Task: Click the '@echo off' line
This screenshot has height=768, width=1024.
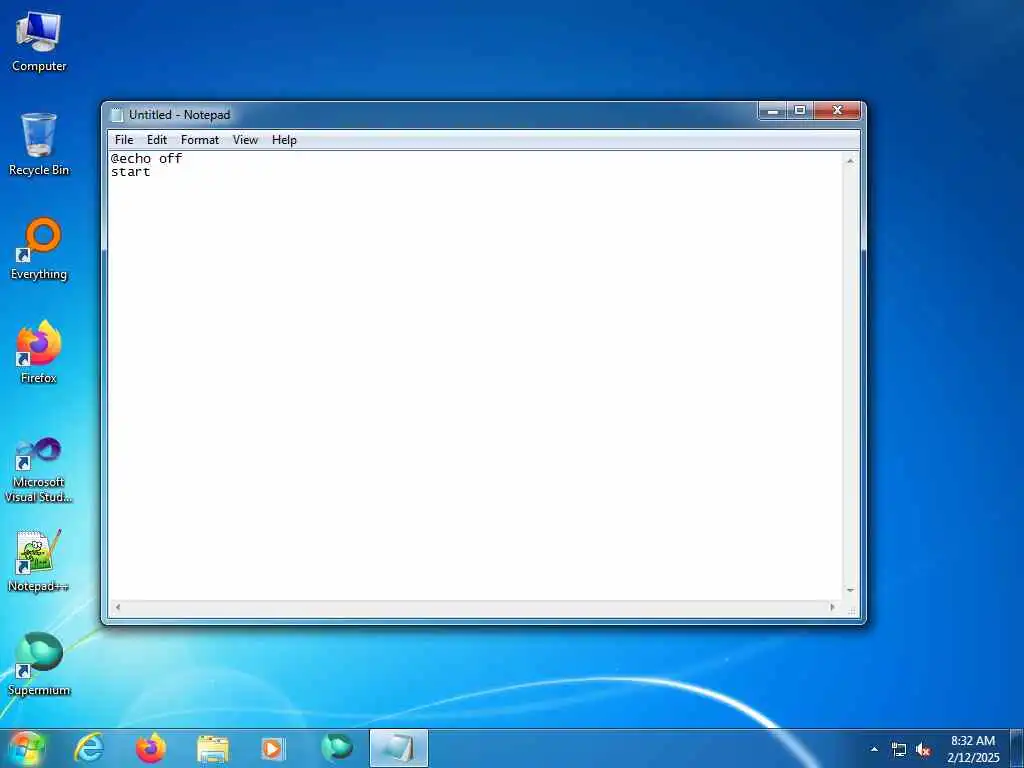Action: coord(146,159)
